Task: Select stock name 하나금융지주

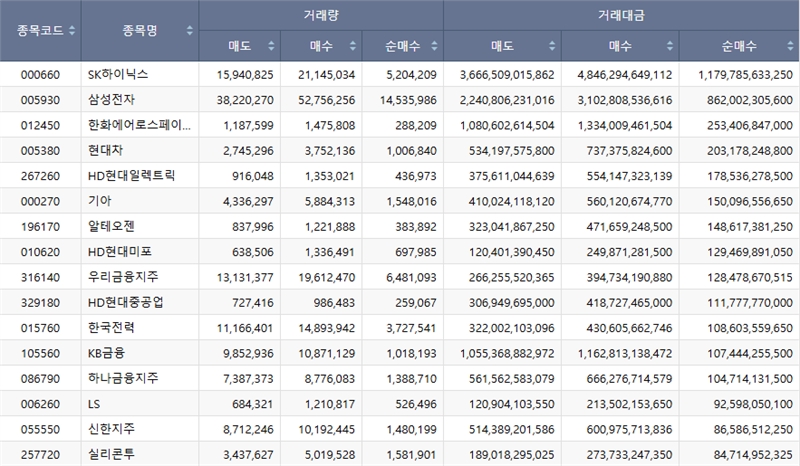Action: 123,378
